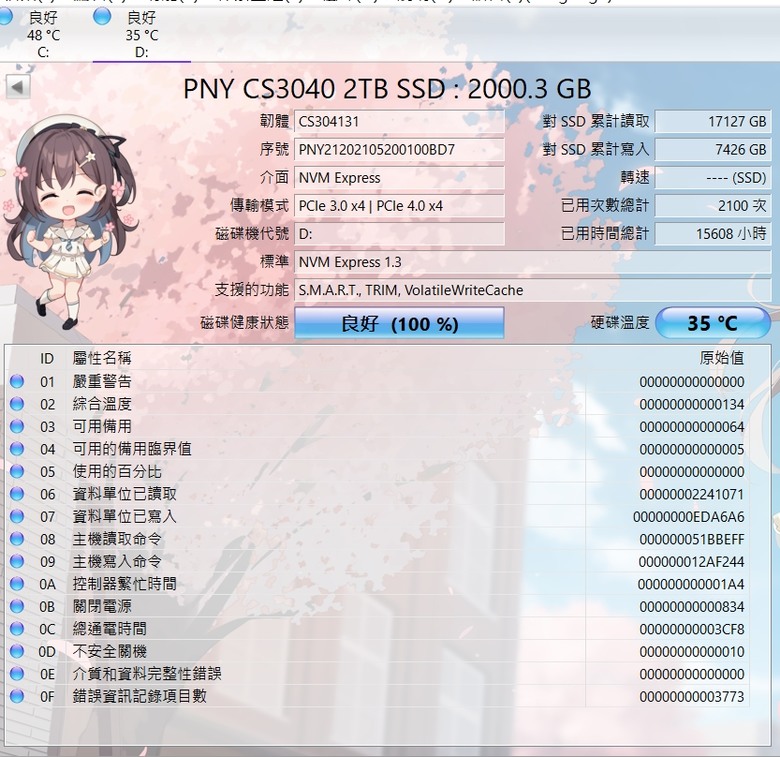Viewport: 780px width, 757px height.
Task: Click raw value 0000002241071
Action: [692, 494]
